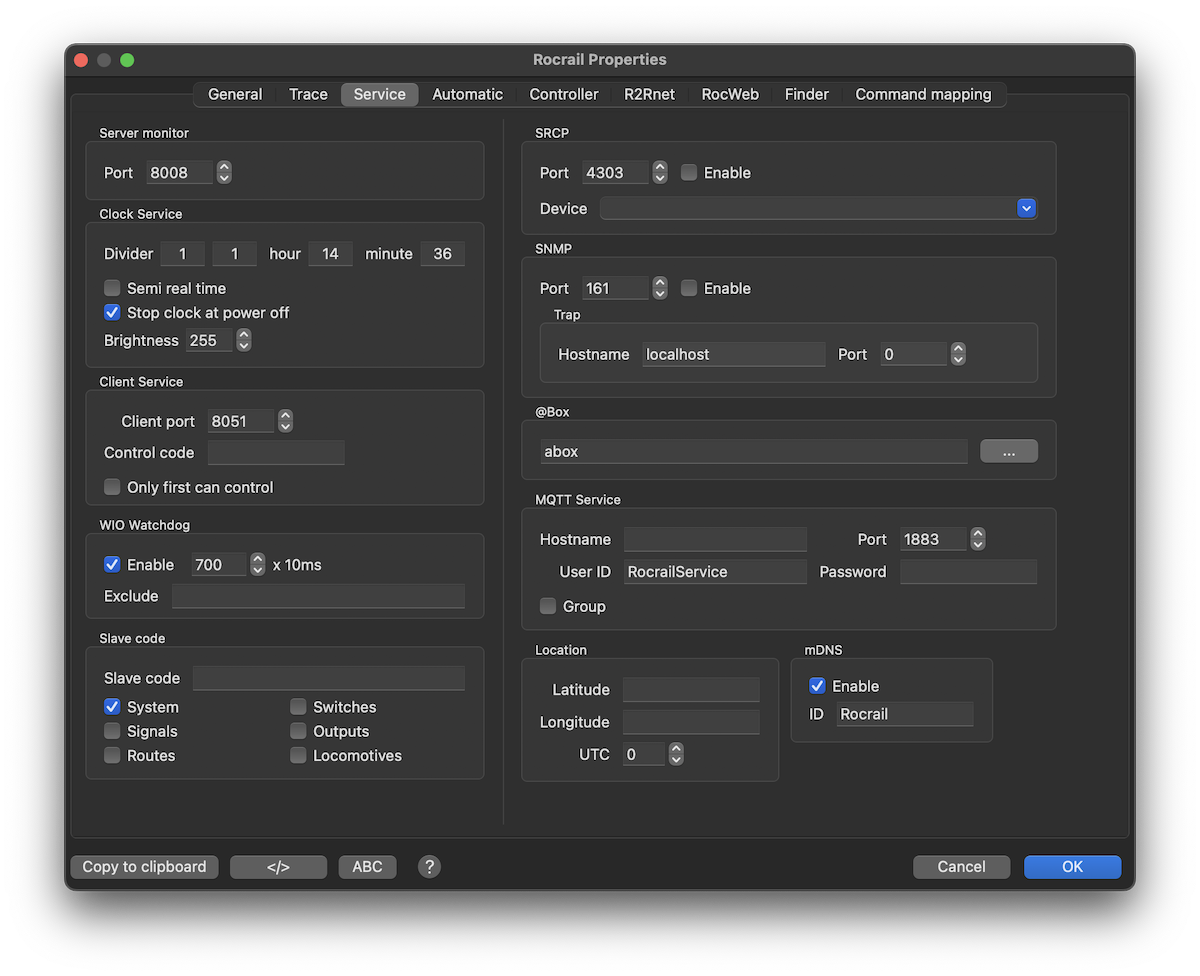Viewport: 1200px width, 976px height.
Task: Open the SRCP Device dropdown
Action: (x=1026, y=209)
